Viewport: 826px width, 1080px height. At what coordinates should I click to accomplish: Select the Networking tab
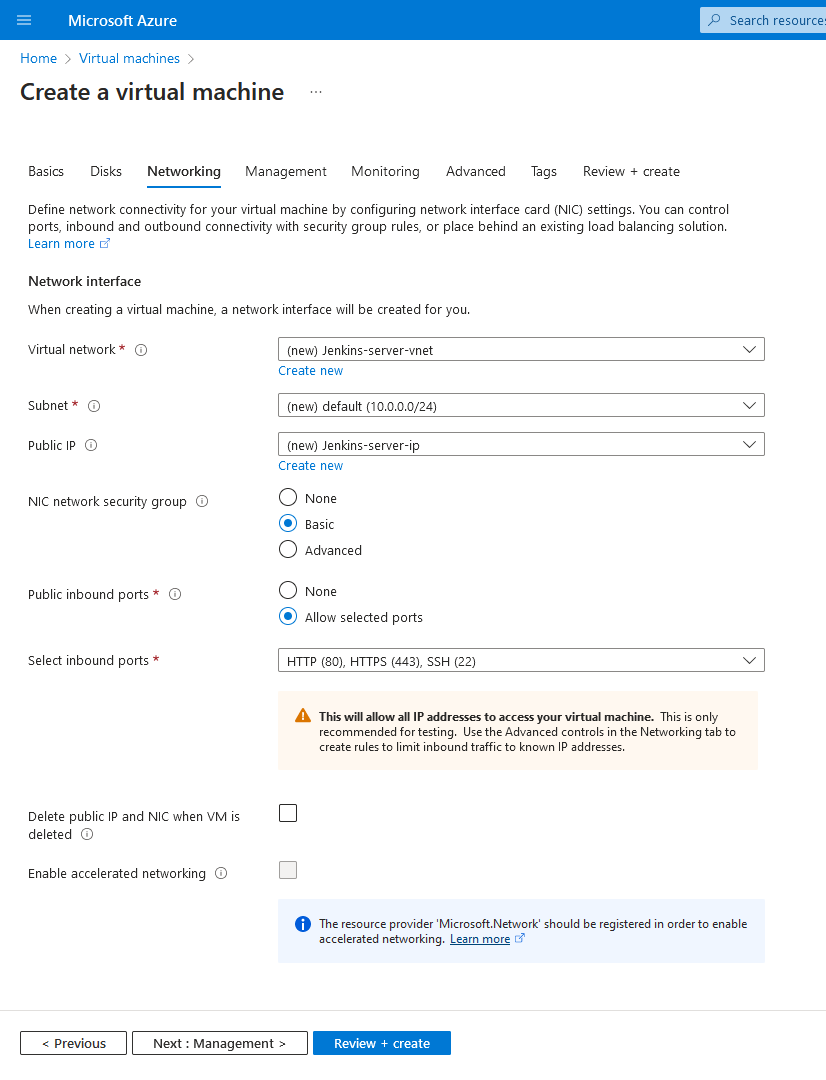pyautogui.click(x=184, y=172)
